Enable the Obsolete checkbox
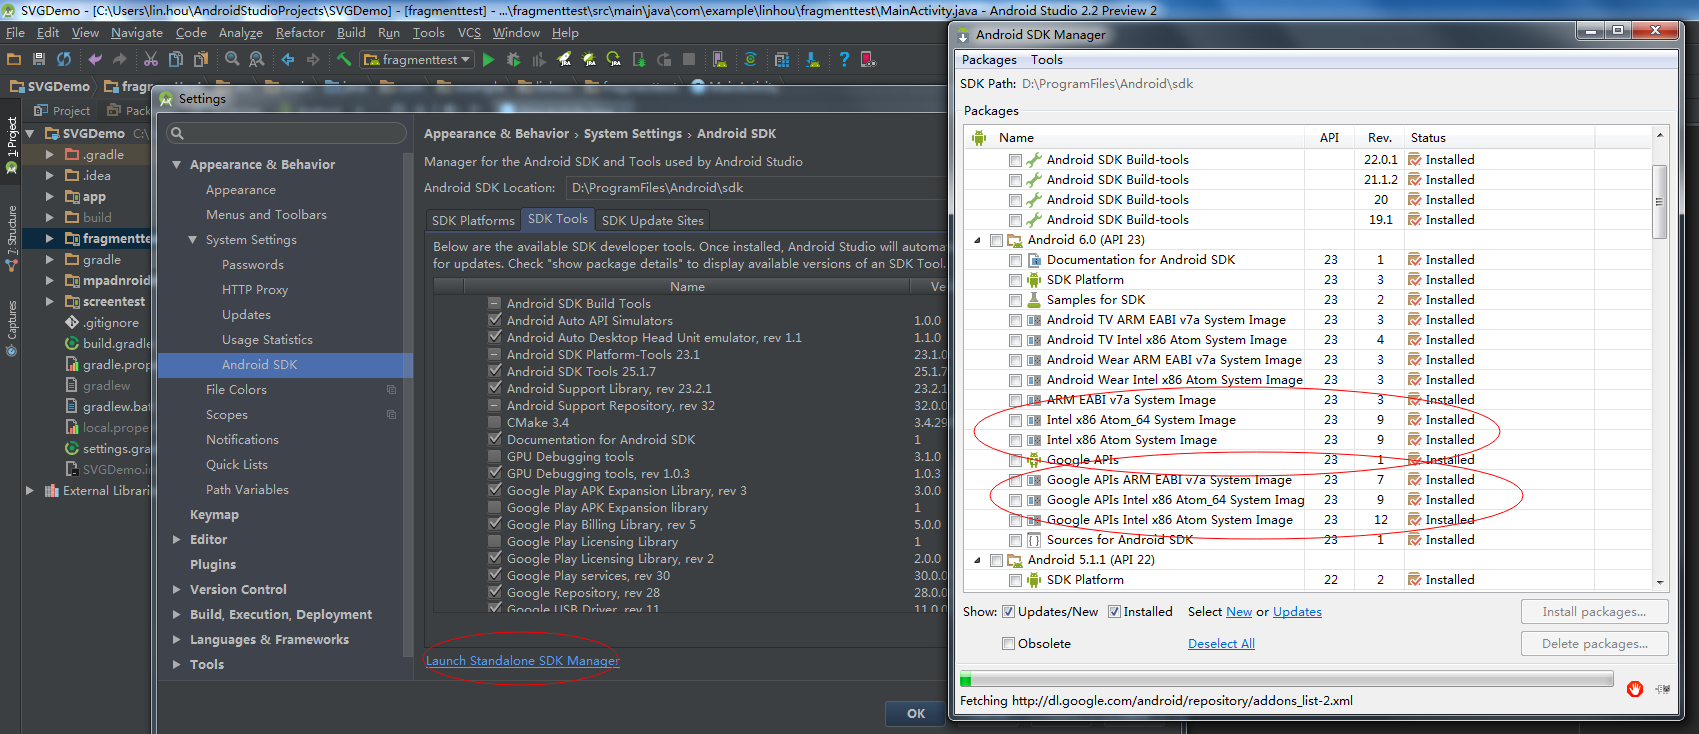The height and width of the screenshot is (734, 1699). tap(1008, 644)
